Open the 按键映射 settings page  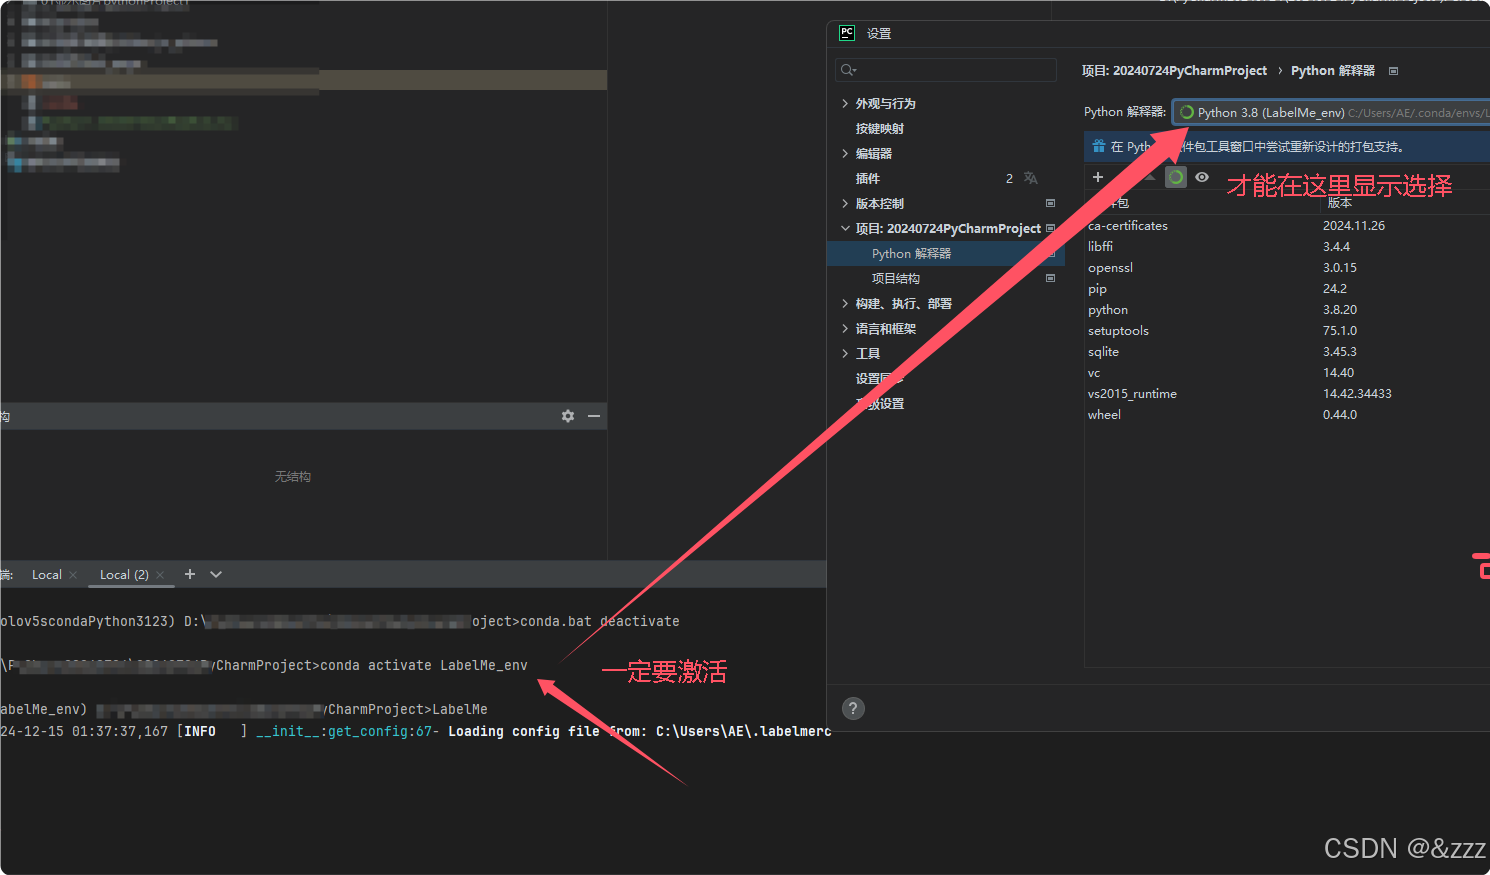tap(880, 128)
